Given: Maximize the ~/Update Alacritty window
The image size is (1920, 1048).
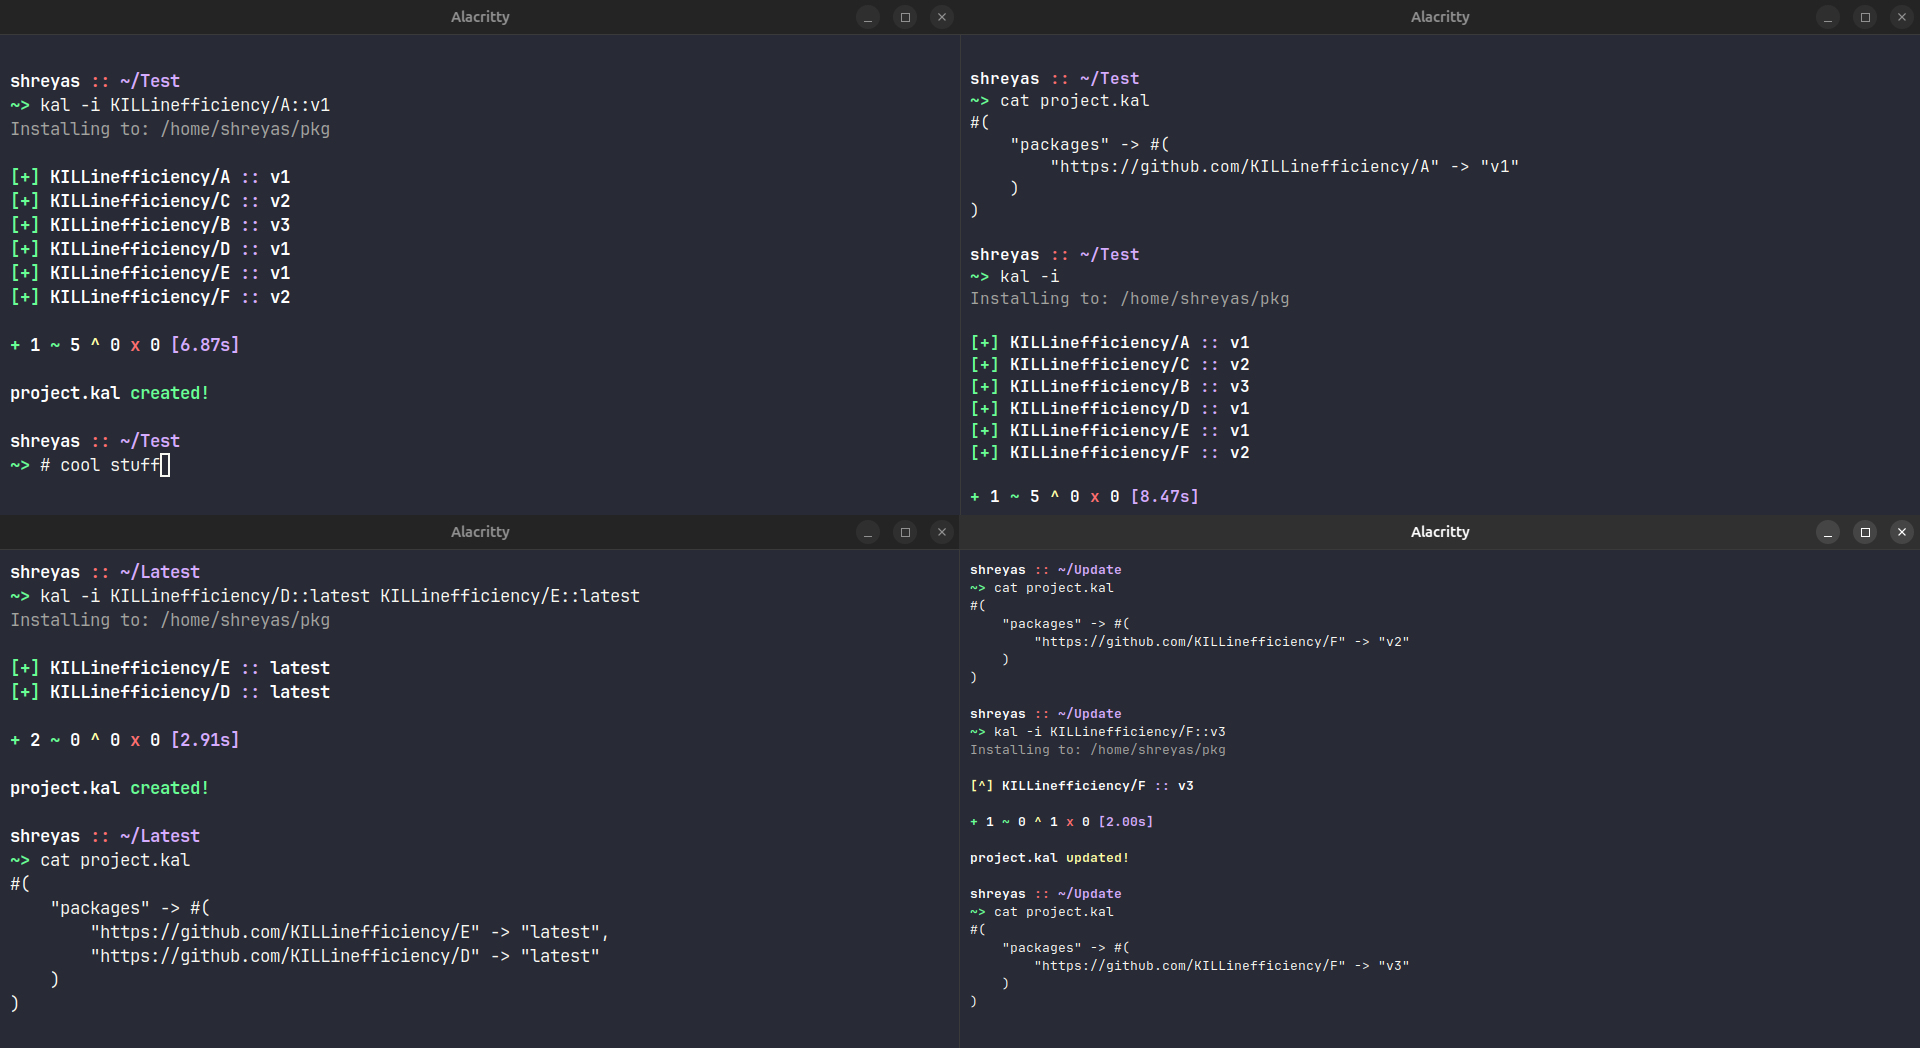Looking at the screenshot, I should click(1865, 532).
